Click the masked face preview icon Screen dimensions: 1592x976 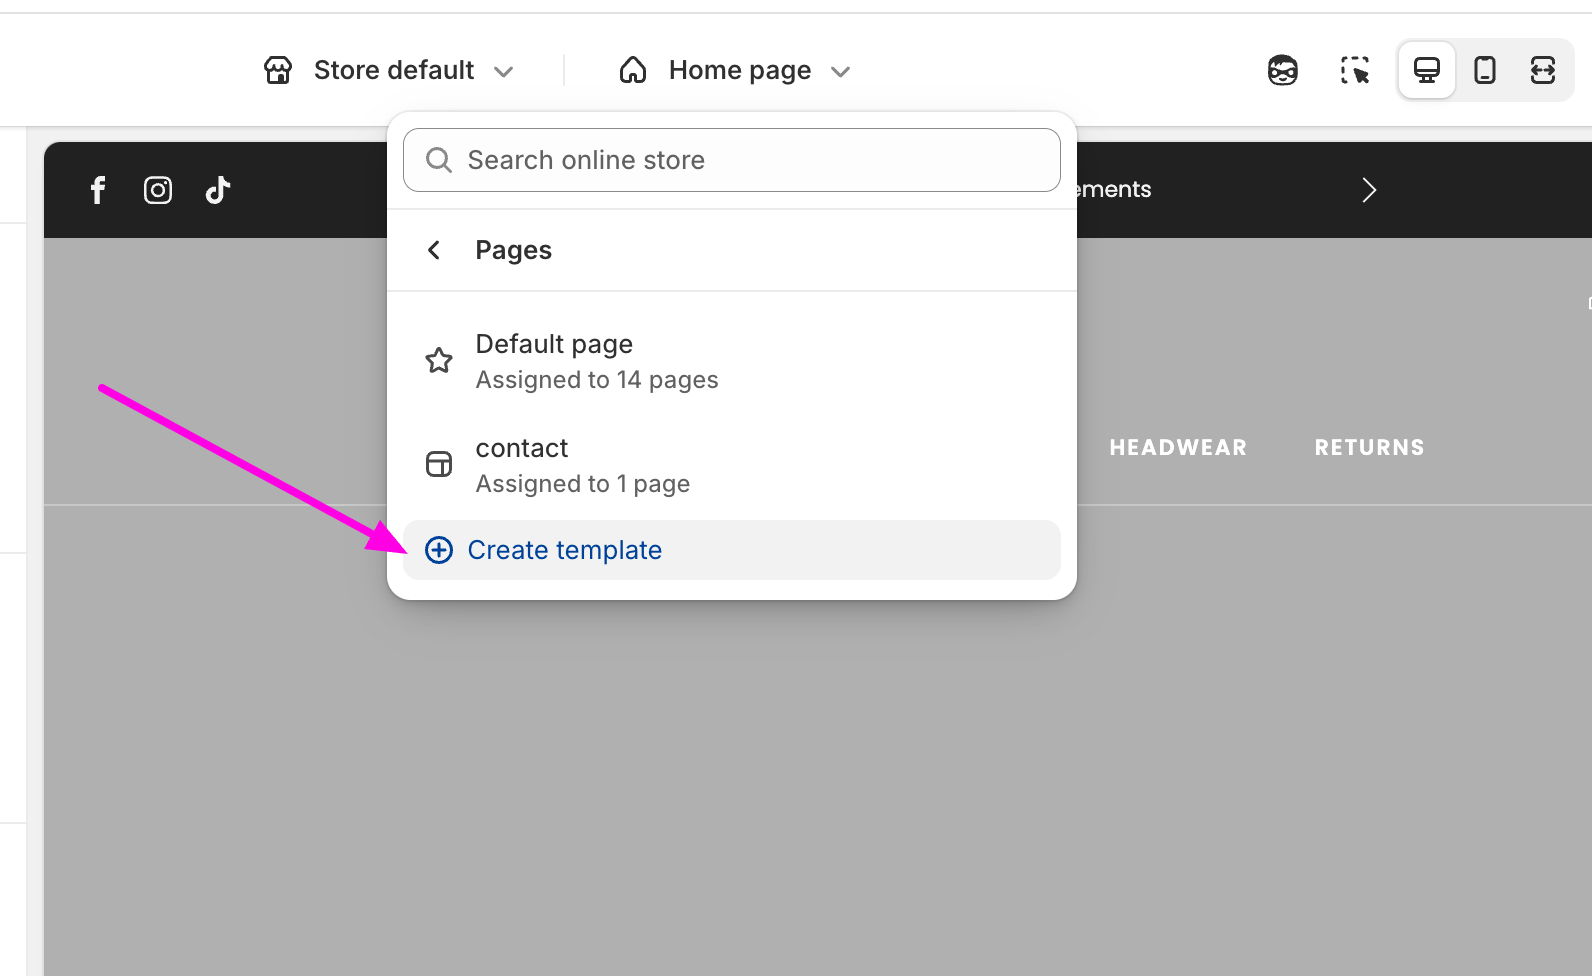point(1283,70)
